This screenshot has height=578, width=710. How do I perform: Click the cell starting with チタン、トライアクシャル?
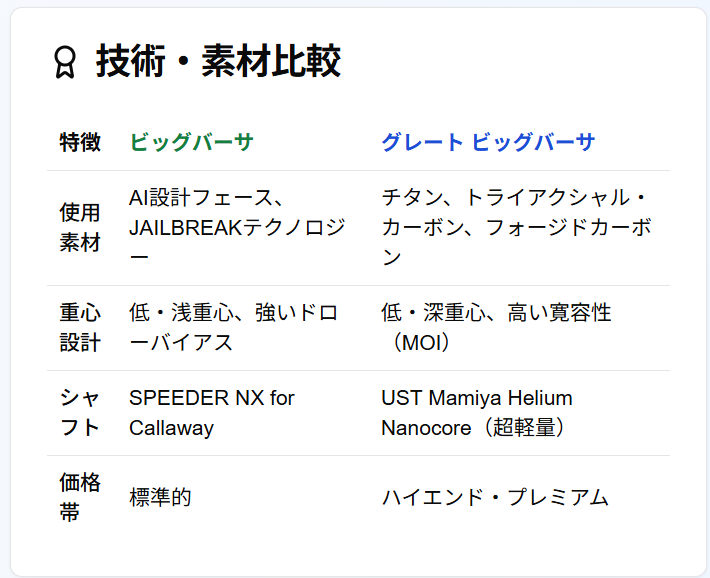(516, 228)
